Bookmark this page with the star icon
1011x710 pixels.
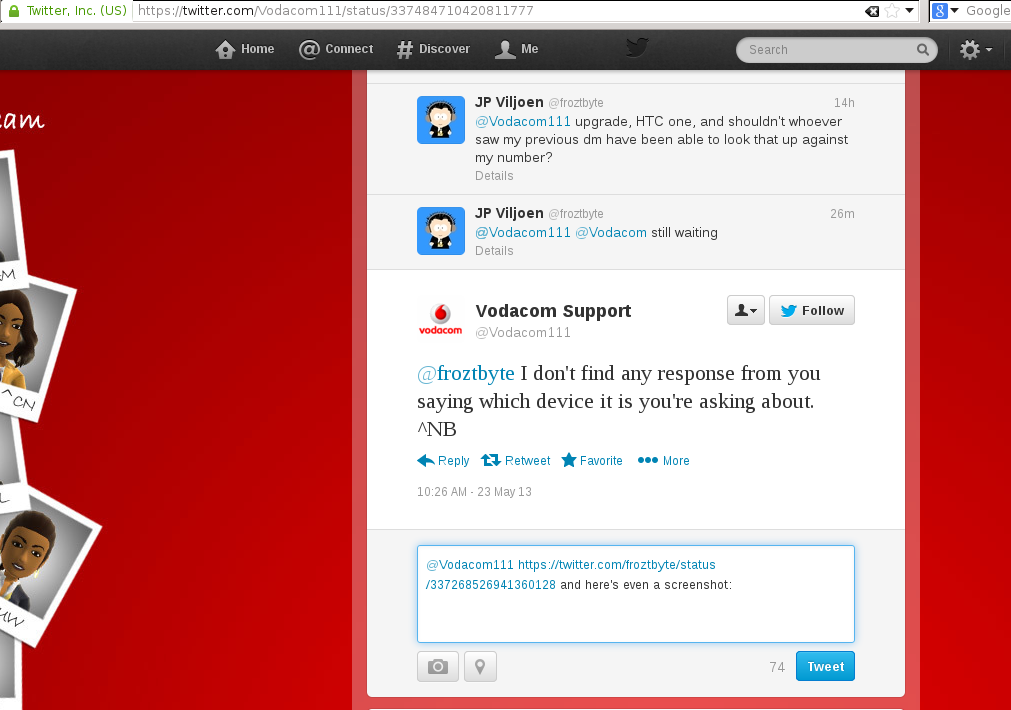892,11
